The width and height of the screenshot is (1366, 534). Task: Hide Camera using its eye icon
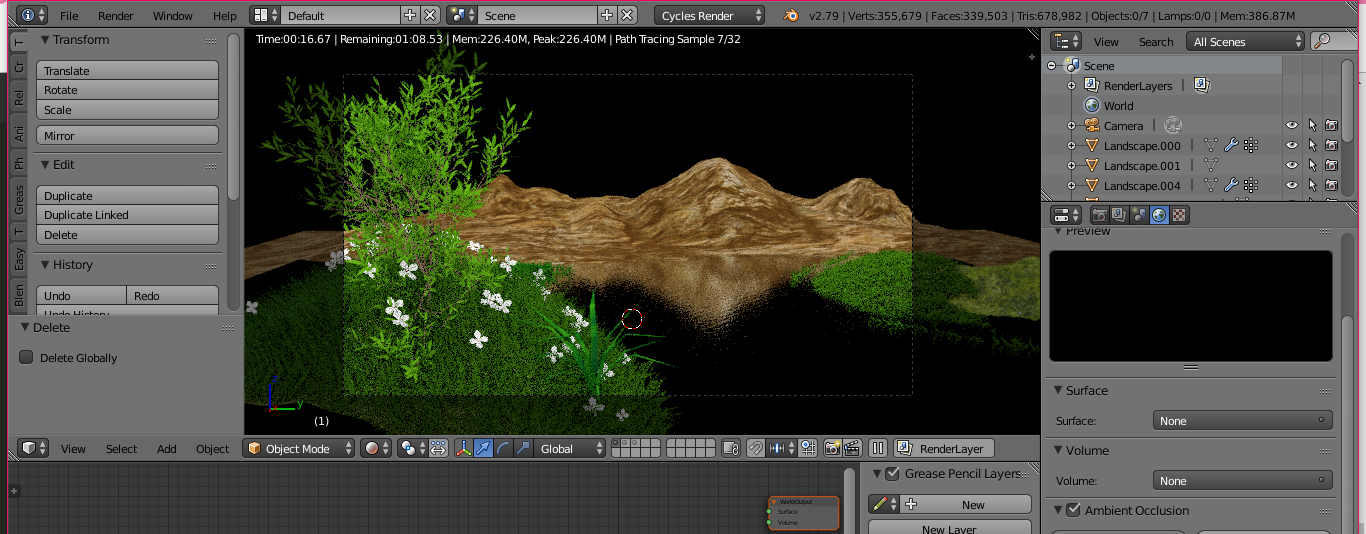1291,126
